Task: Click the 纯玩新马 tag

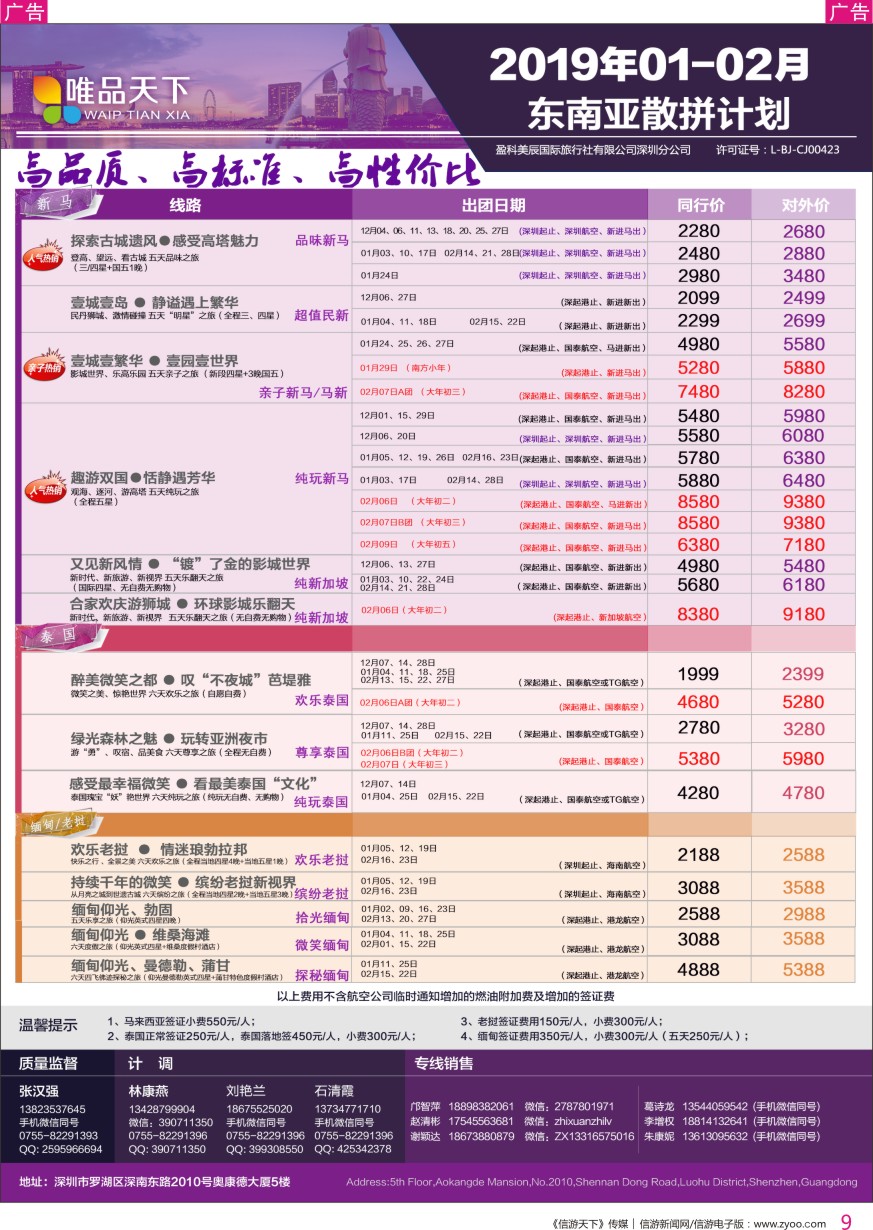Action: point(321,478)
